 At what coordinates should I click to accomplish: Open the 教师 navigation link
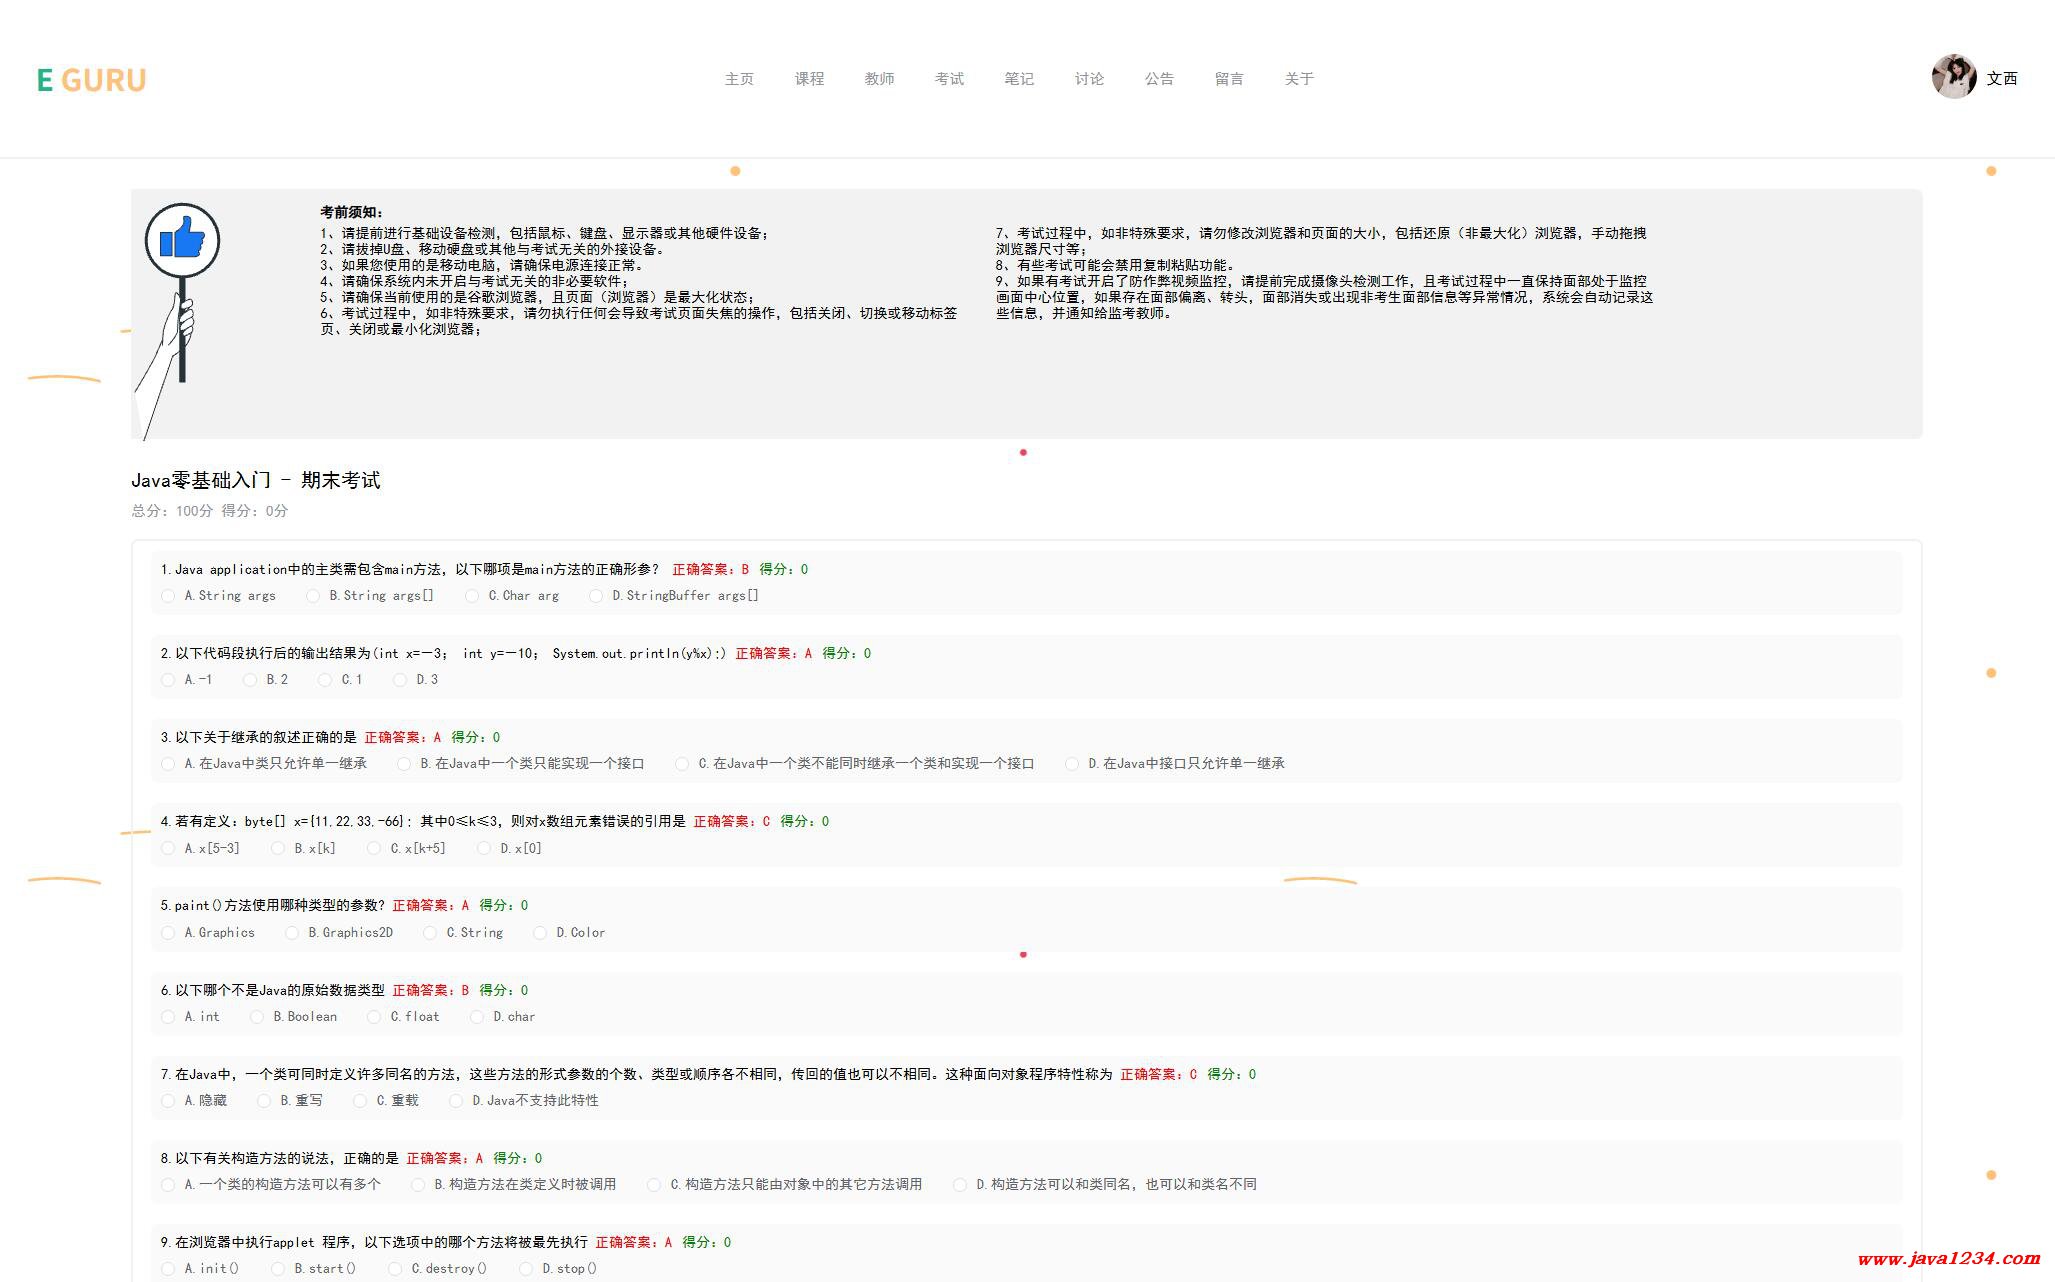coord(879,79)
